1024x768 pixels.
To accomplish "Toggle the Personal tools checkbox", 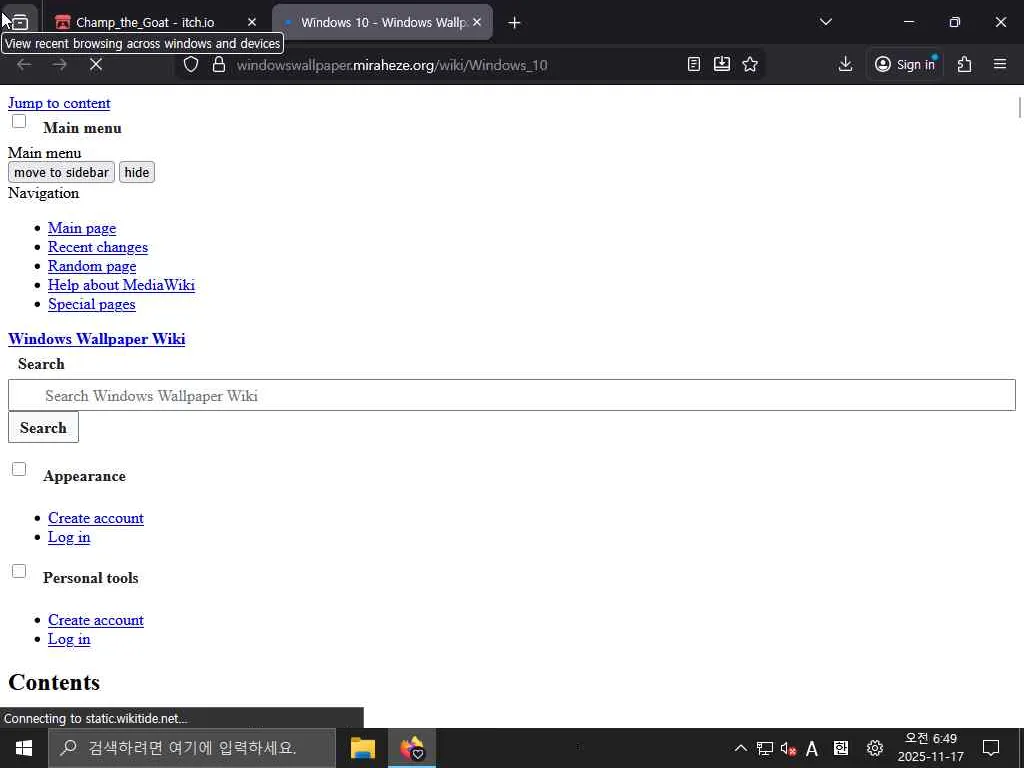I will [19, 571].
